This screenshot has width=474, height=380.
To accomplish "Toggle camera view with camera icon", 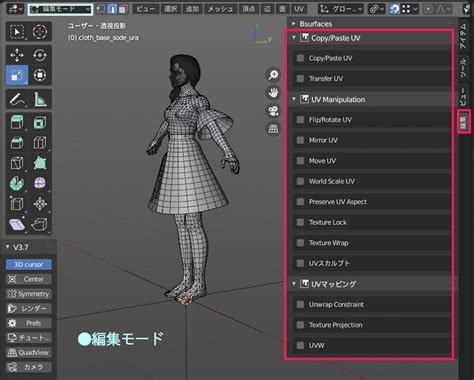I will pyautogui.click(x=273, y=111).
